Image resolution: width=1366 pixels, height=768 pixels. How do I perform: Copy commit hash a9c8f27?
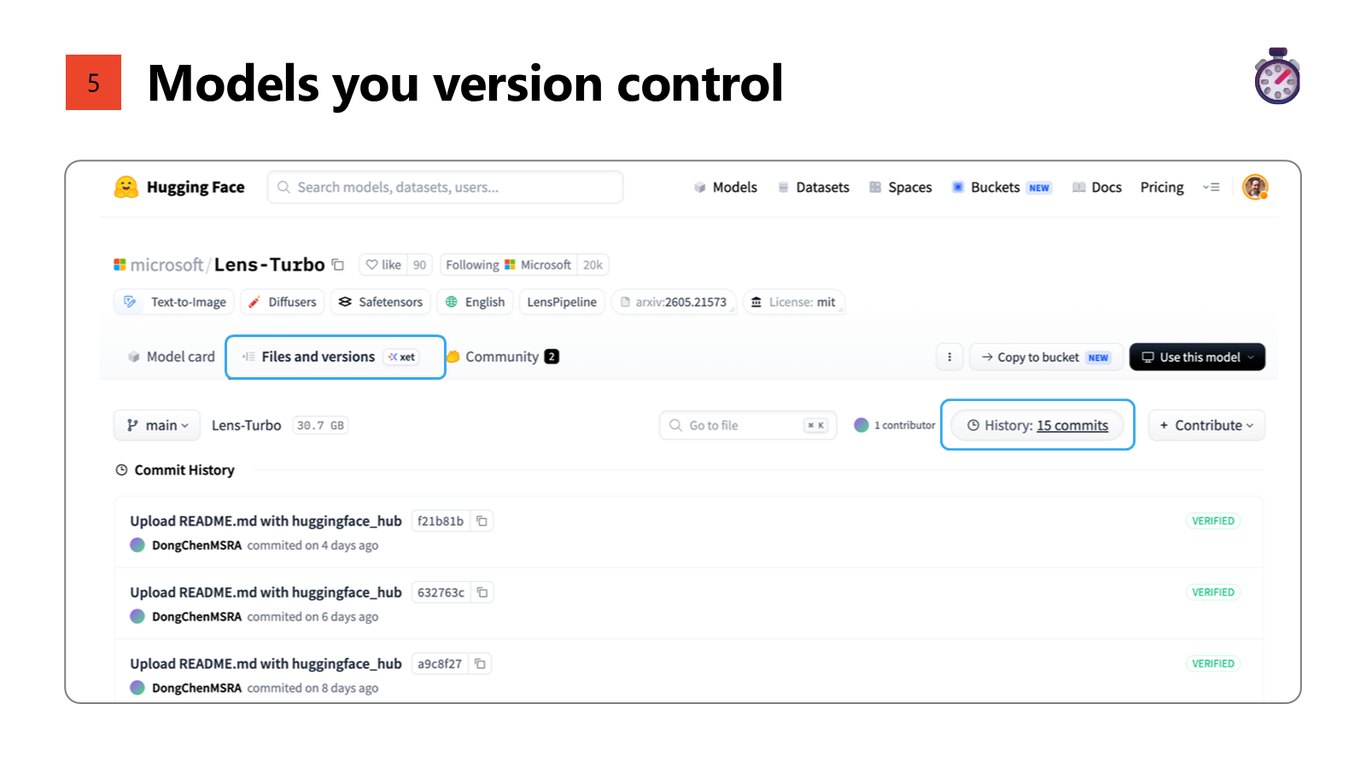[480, 663]
